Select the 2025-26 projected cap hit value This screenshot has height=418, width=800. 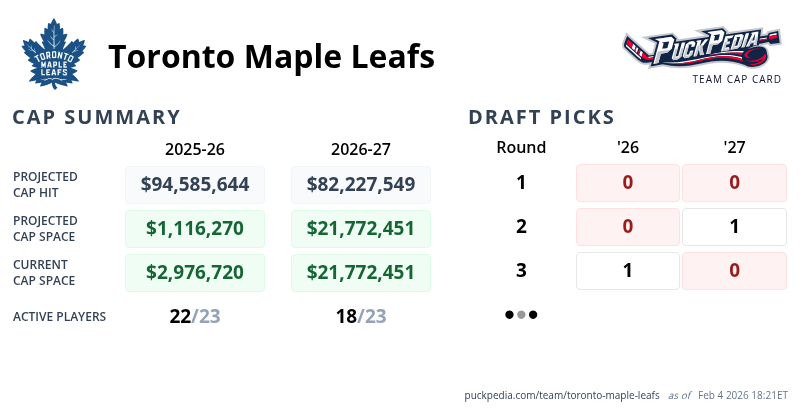pyautogui.click(x=195, y=184)
